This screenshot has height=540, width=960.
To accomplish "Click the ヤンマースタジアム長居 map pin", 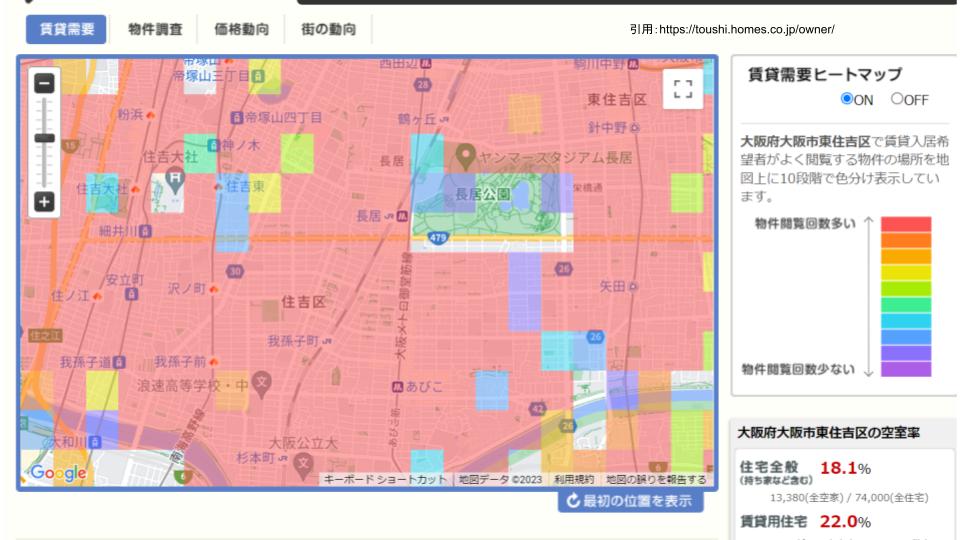I will [465, 157].
